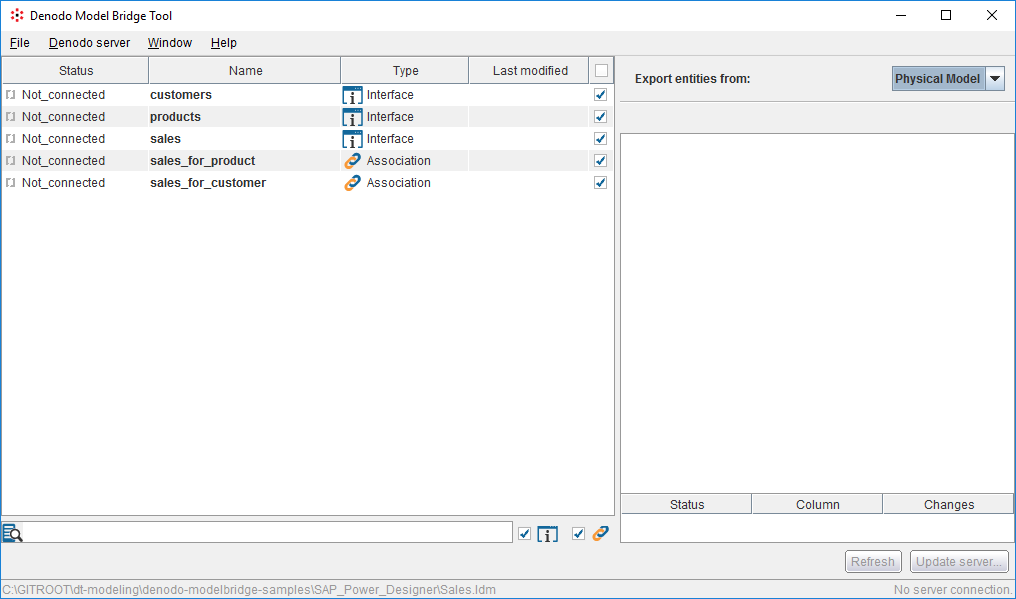Viewport: 1016px width, 599px height.
Task: Uncheck the products row checkbox
Action: tap(601, 117)
